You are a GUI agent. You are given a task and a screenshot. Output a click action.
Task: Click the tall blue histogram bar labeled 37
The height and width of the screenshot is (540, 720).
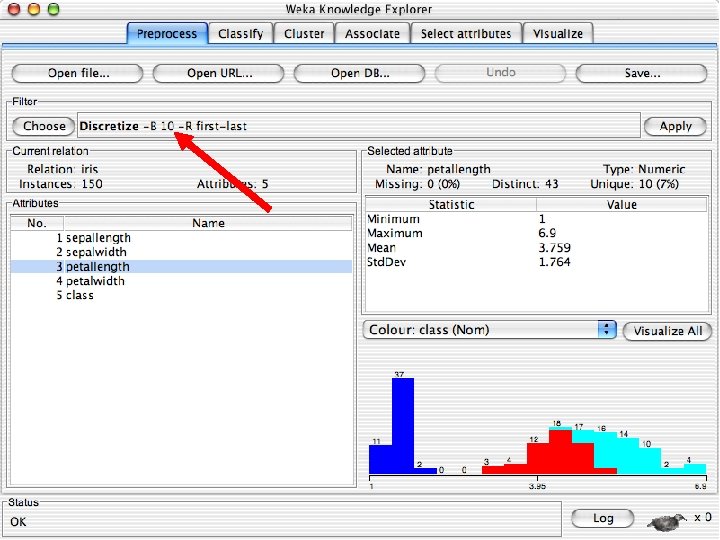coord(403,426)
